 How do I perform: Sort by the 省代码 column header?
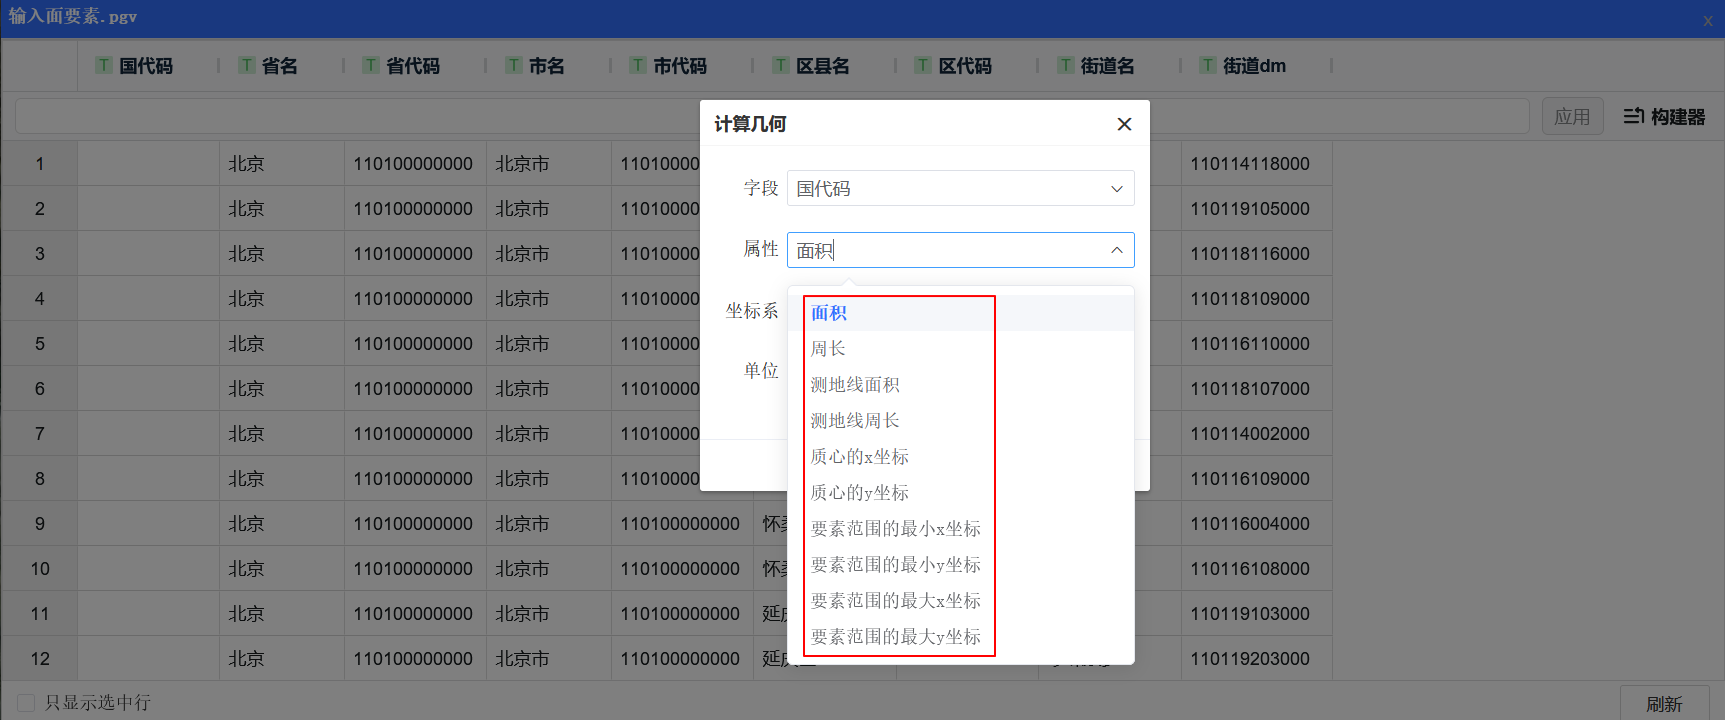click(412, 66)
